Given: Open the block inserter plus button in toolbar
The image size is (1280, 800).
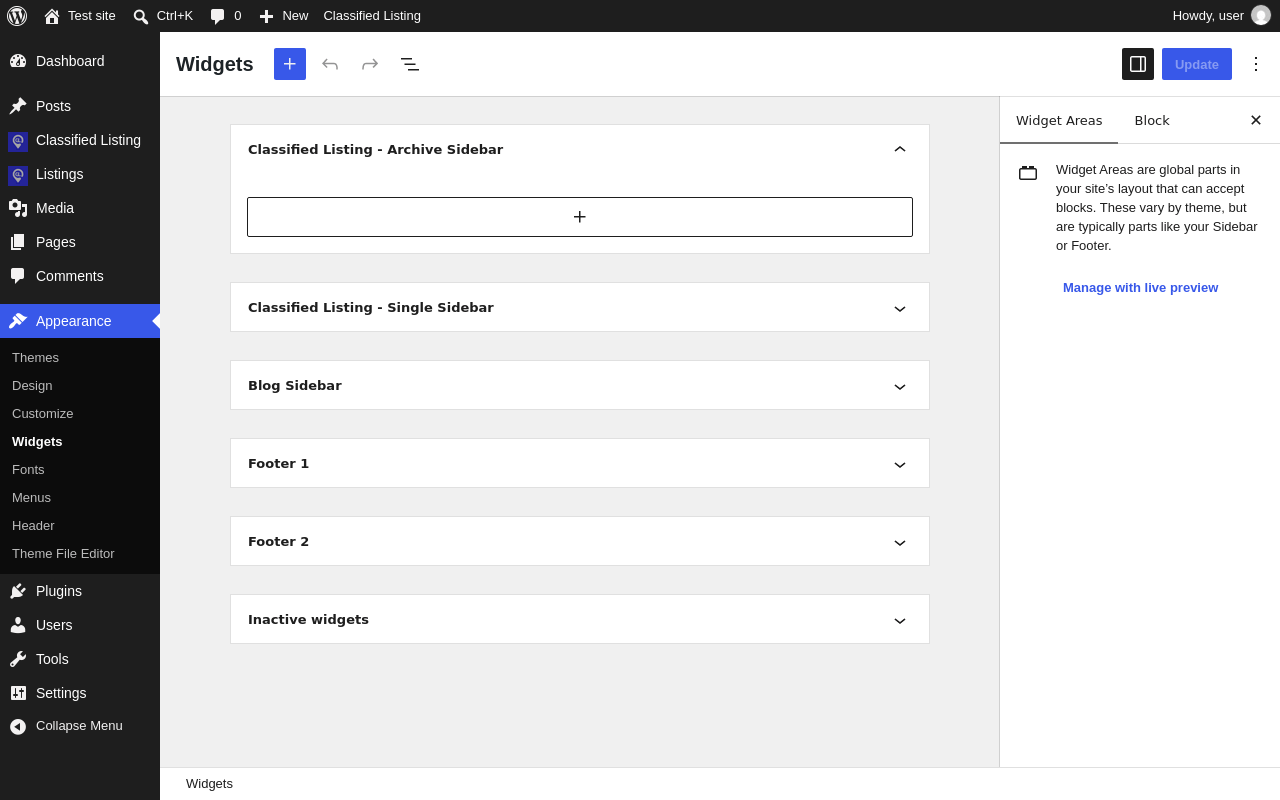Looking at the screenshot, I should tap(290, 64).
